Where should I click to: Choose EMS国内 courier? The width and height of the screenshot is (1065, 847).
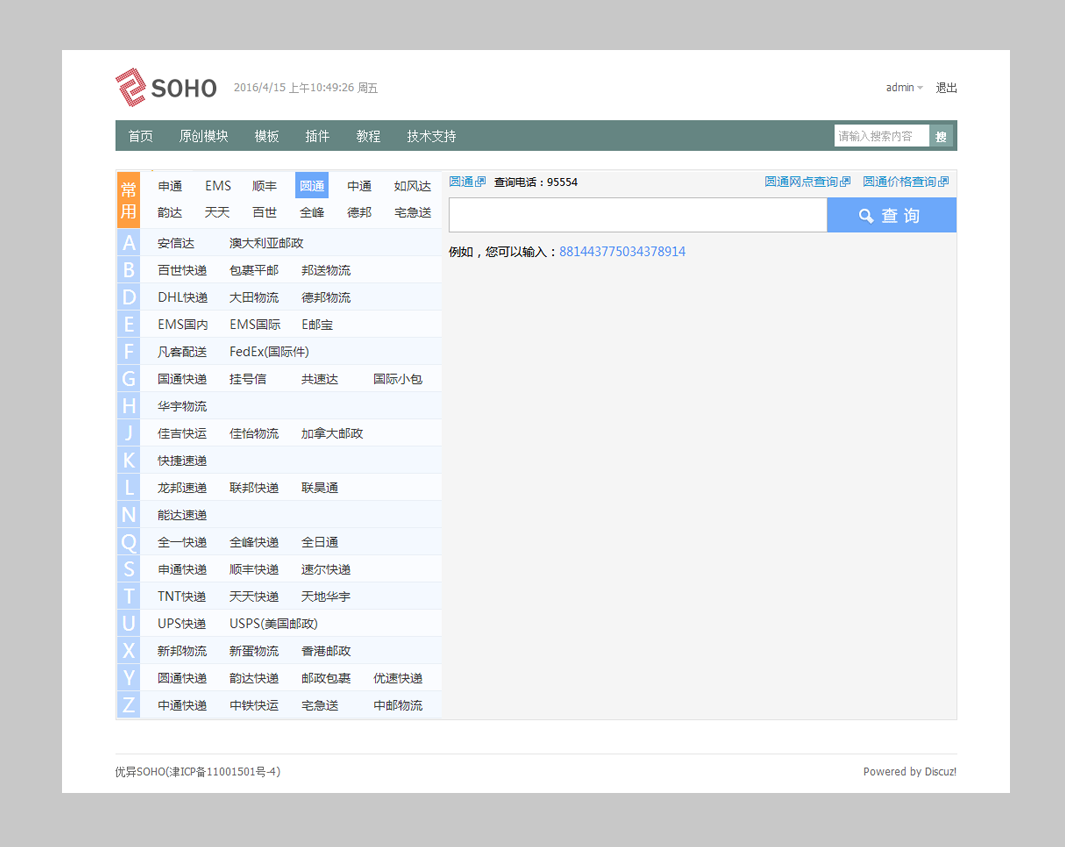[183, 325]
